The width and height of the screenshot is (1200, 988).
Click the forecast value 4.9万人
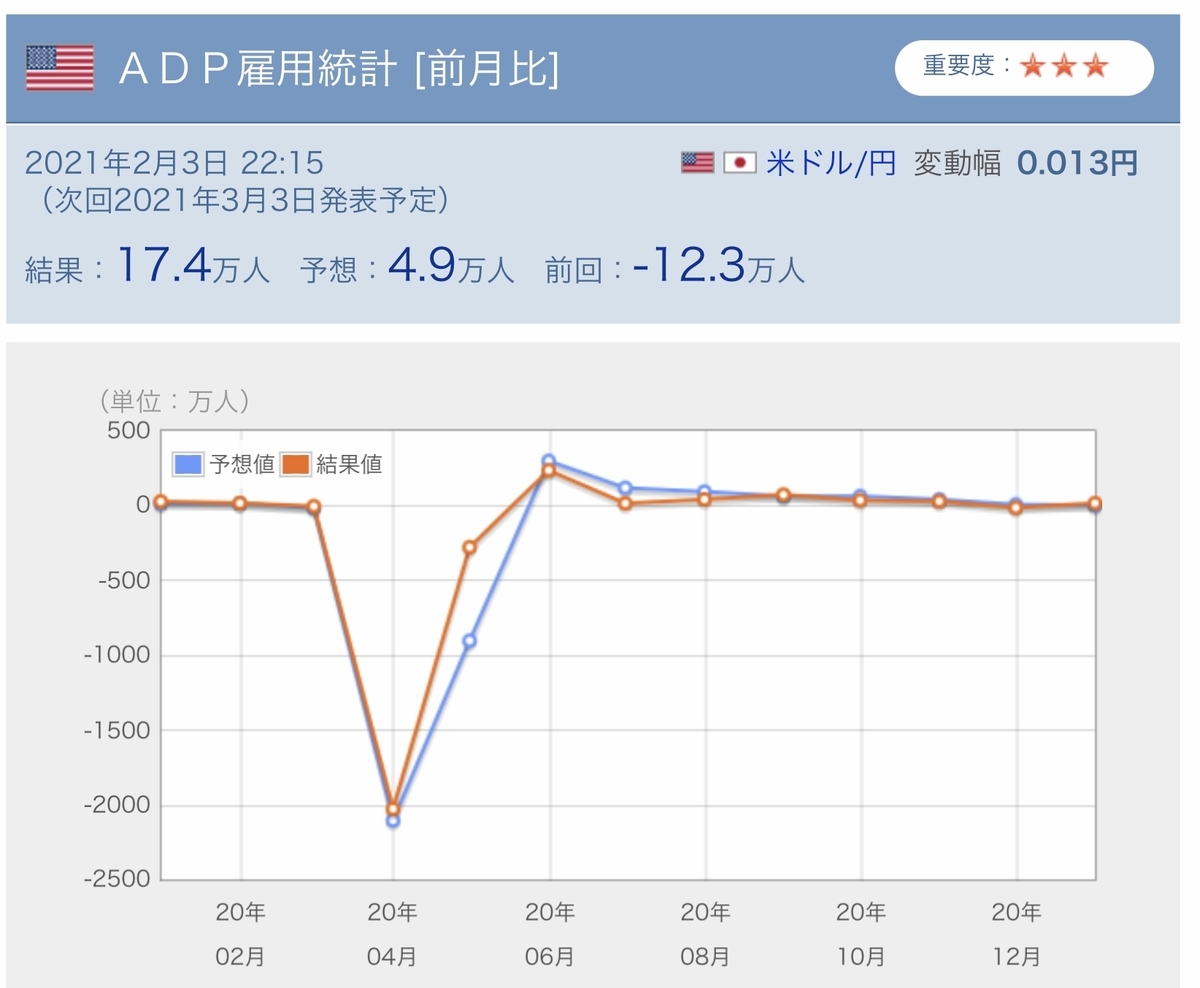click(449, 266)
